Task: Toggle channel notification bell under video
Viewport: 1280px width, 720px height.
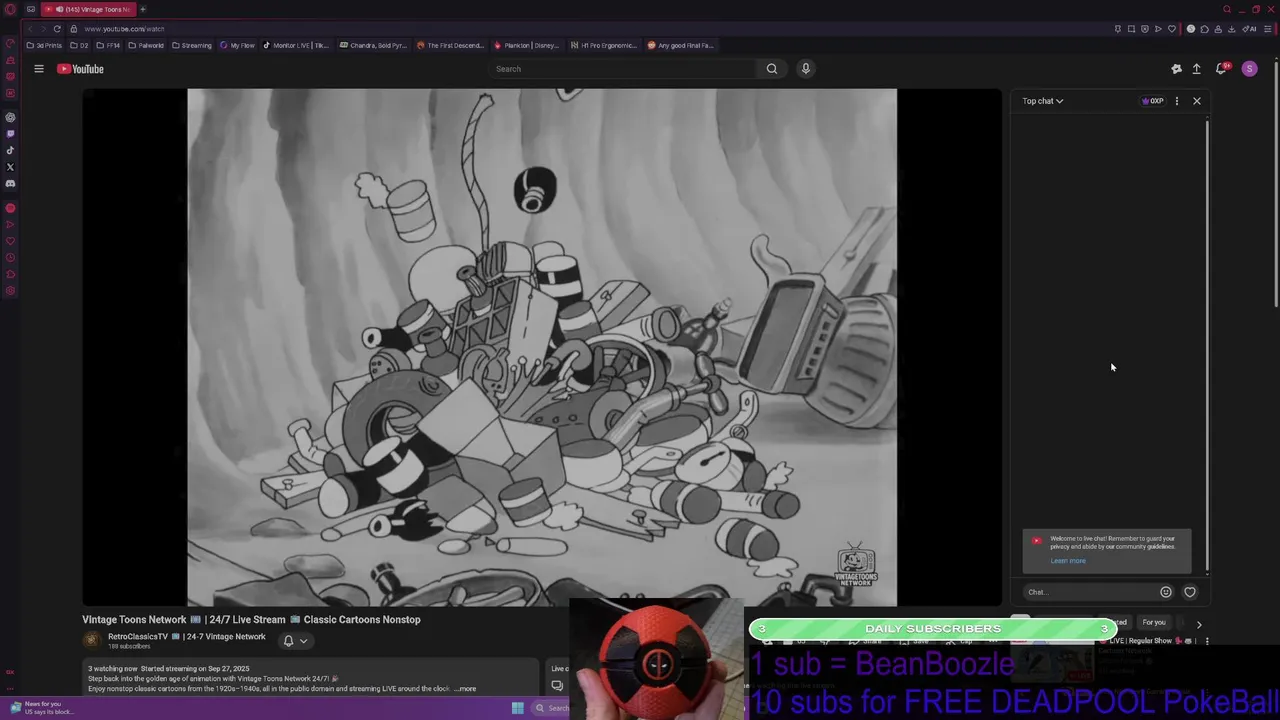Action: (x=288, y=641)
